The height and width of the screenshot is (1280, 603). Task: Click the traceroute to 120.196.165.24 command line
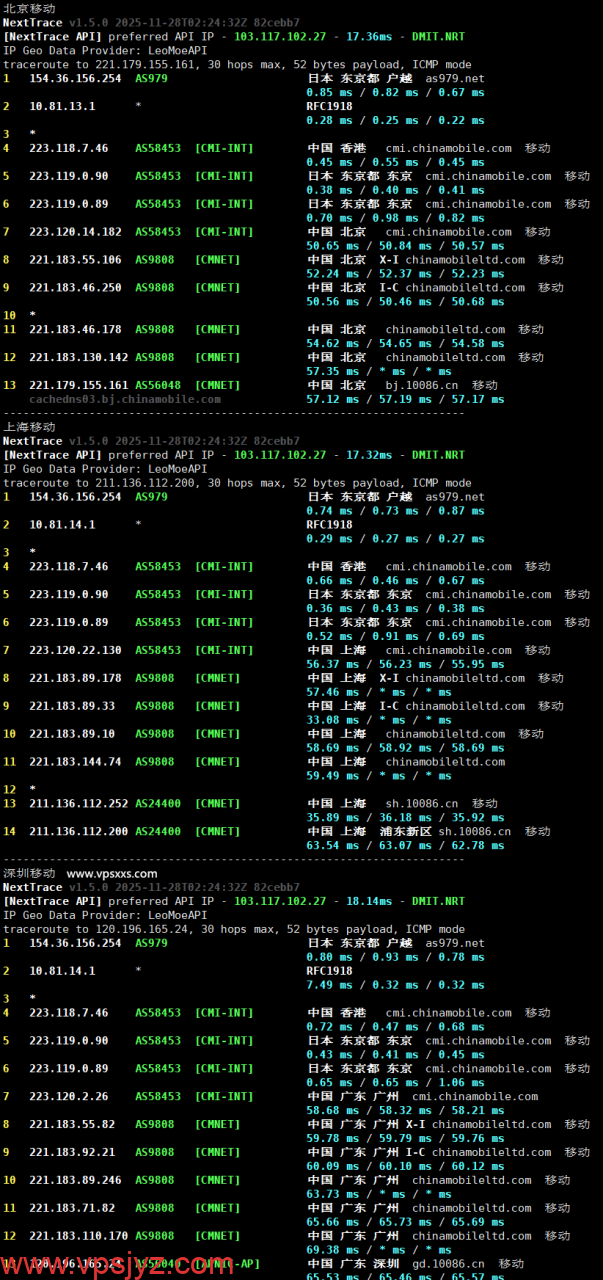(234, 929)
